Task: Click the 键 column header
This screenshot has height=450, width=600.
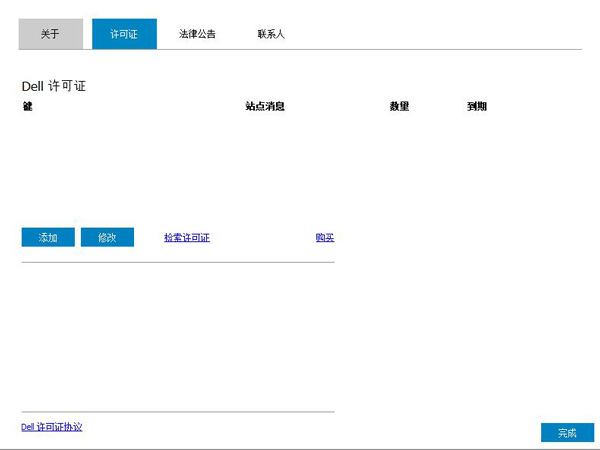Action: (x=28, y=107)
